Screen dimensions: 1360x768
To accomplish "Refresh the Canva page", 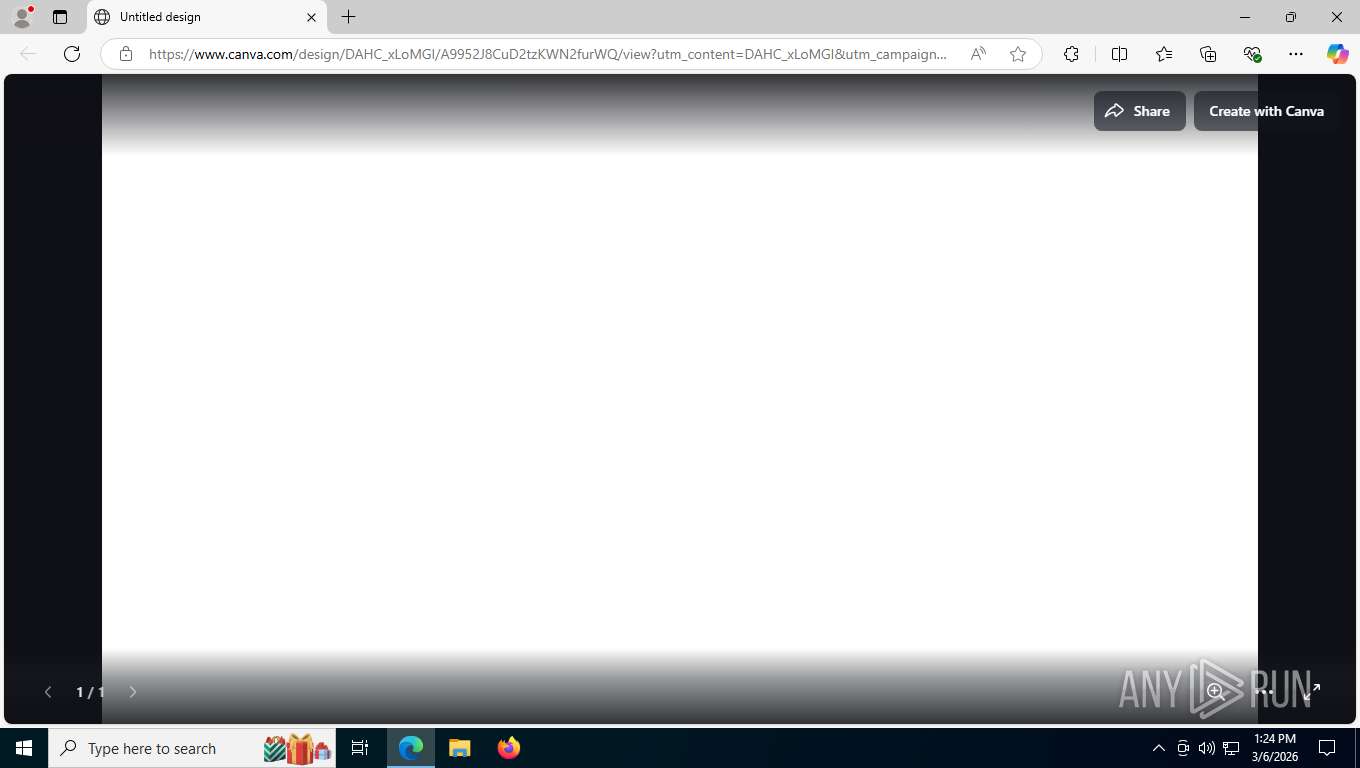I will [72, 54].
